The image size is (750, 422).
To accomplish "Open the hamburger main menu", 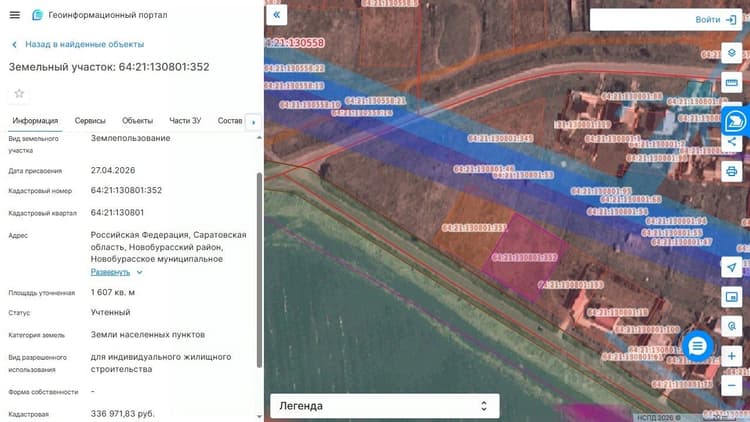I will [x=15, y=15].
